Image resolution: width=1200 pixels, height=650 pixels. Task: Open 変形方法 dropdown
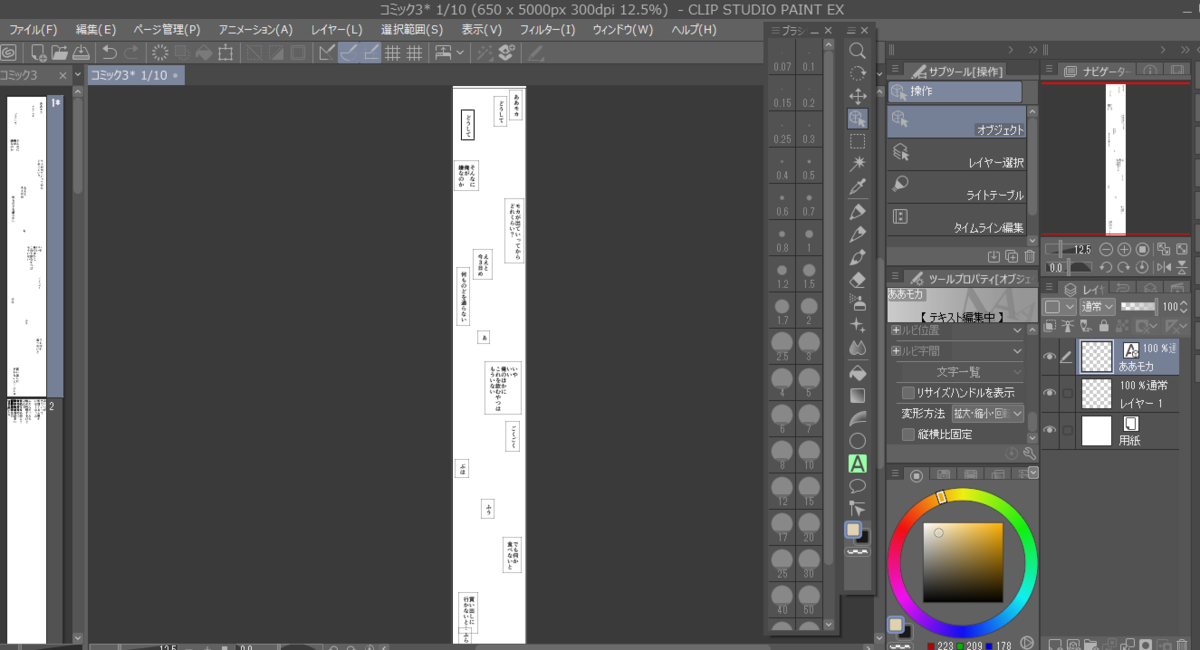(988, 413)
